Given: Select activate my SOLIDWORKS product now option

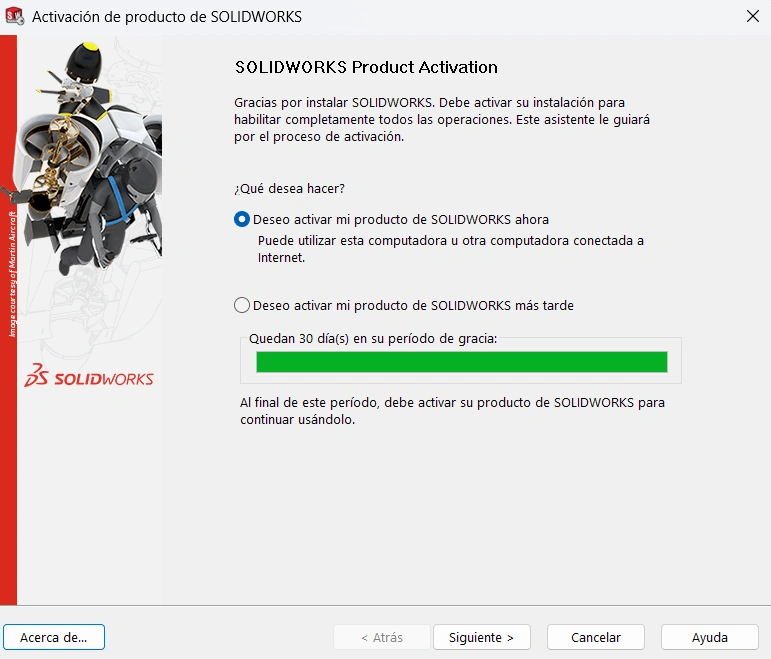Looking at the screenshot, I should pyautogui.click(x=241, y=219).
